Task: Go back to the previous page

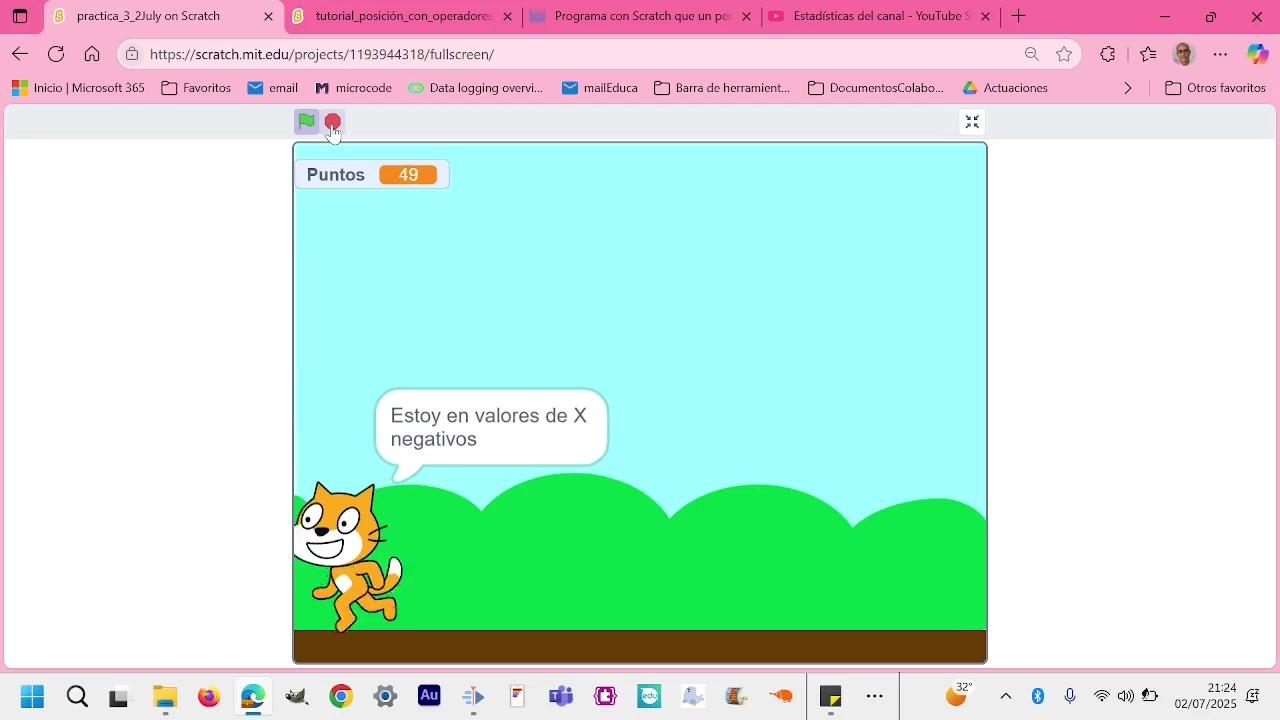Action: pos(20,54)
